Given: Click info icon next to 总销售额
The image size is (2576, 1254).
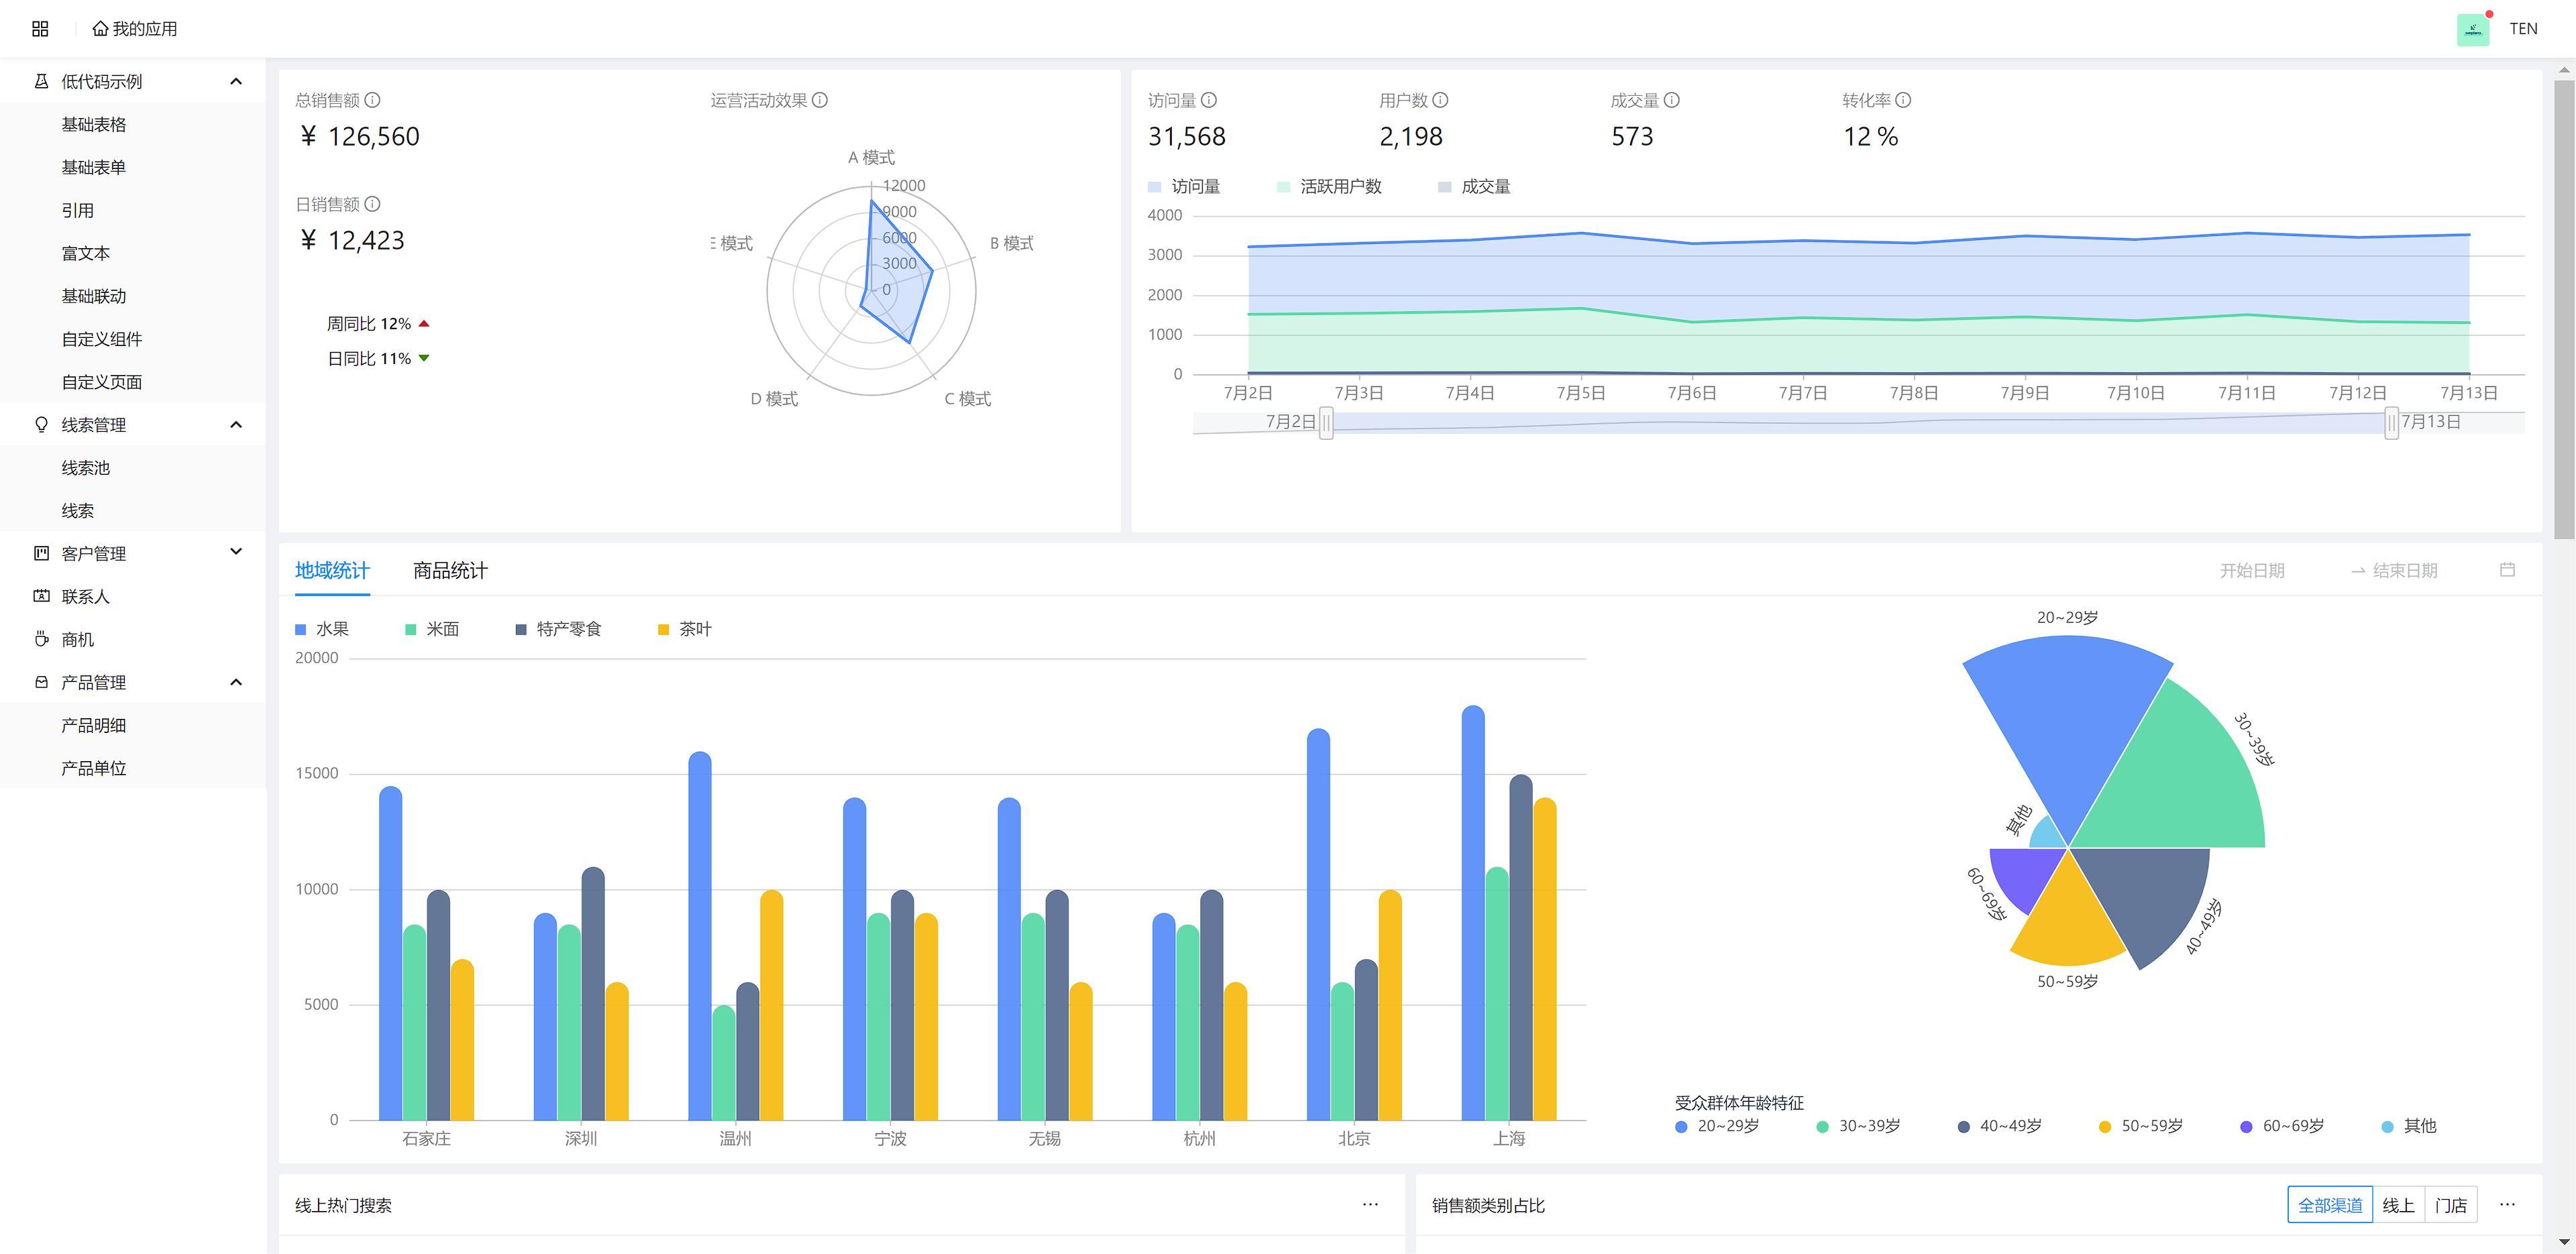Looking at the screenshot, I should tap(372, 100).
